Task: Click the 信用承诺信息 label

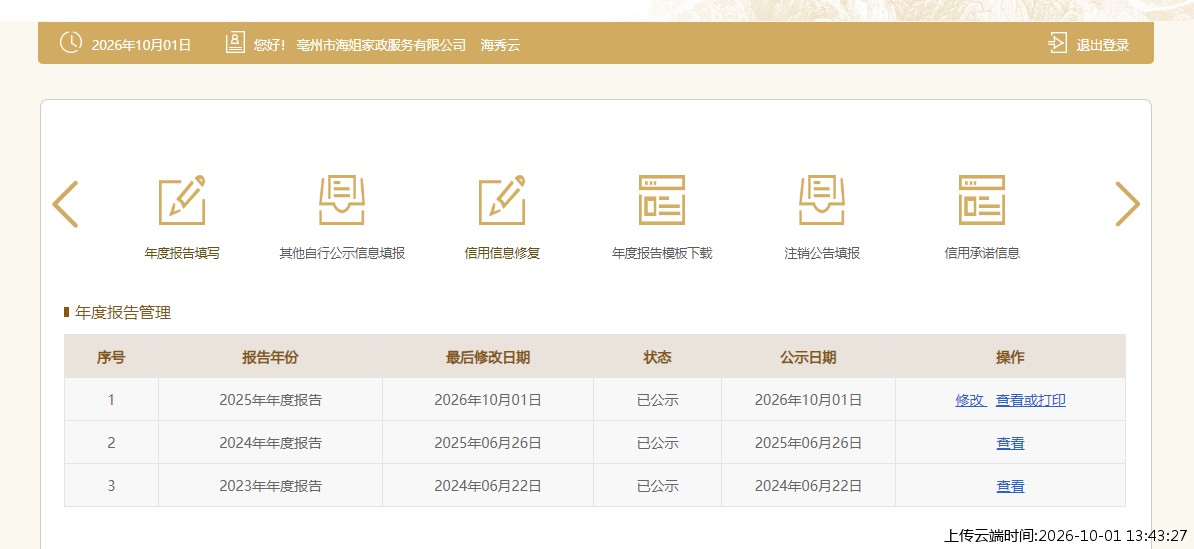Action: coord(982,254)
